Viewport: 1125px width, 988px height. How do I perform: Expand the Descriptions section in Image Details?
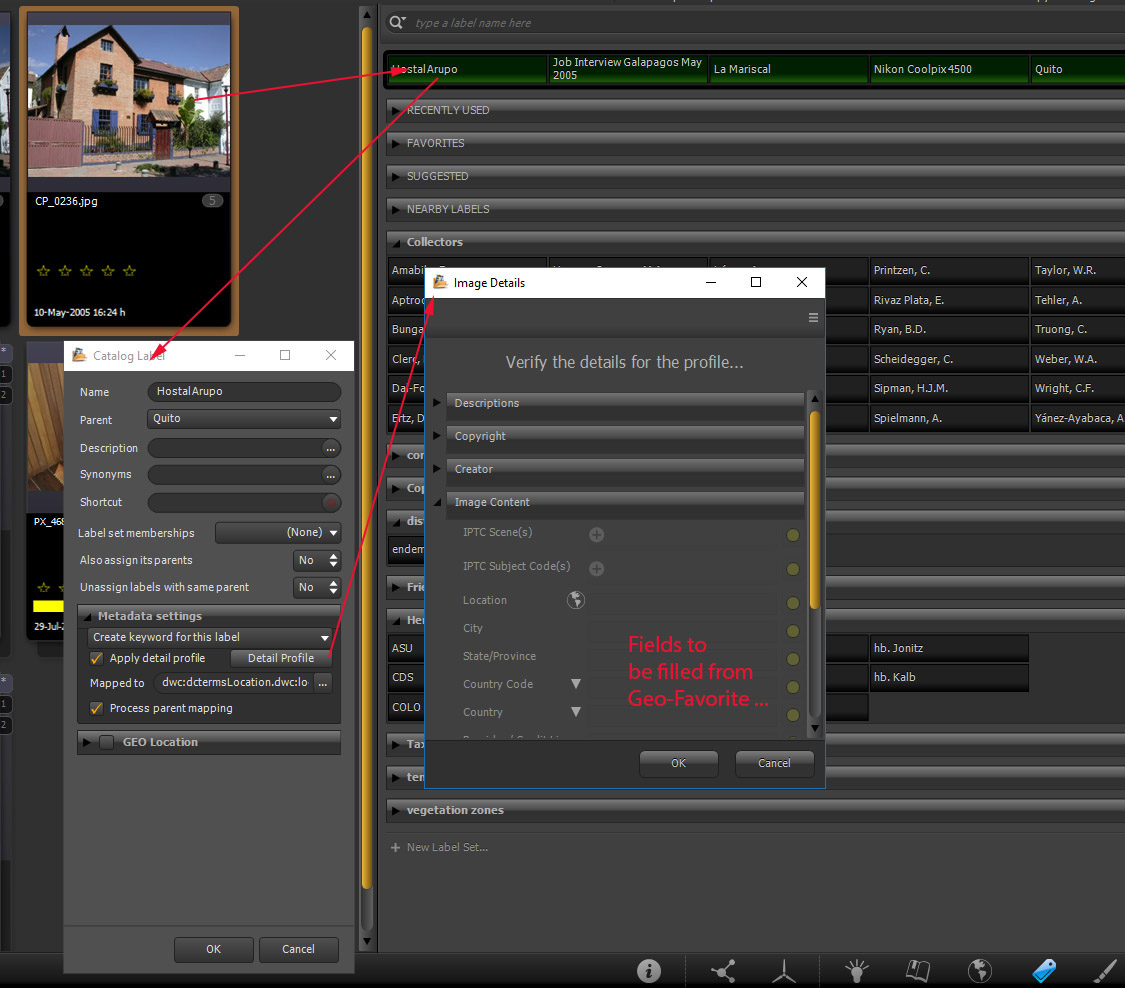[436, 403]
